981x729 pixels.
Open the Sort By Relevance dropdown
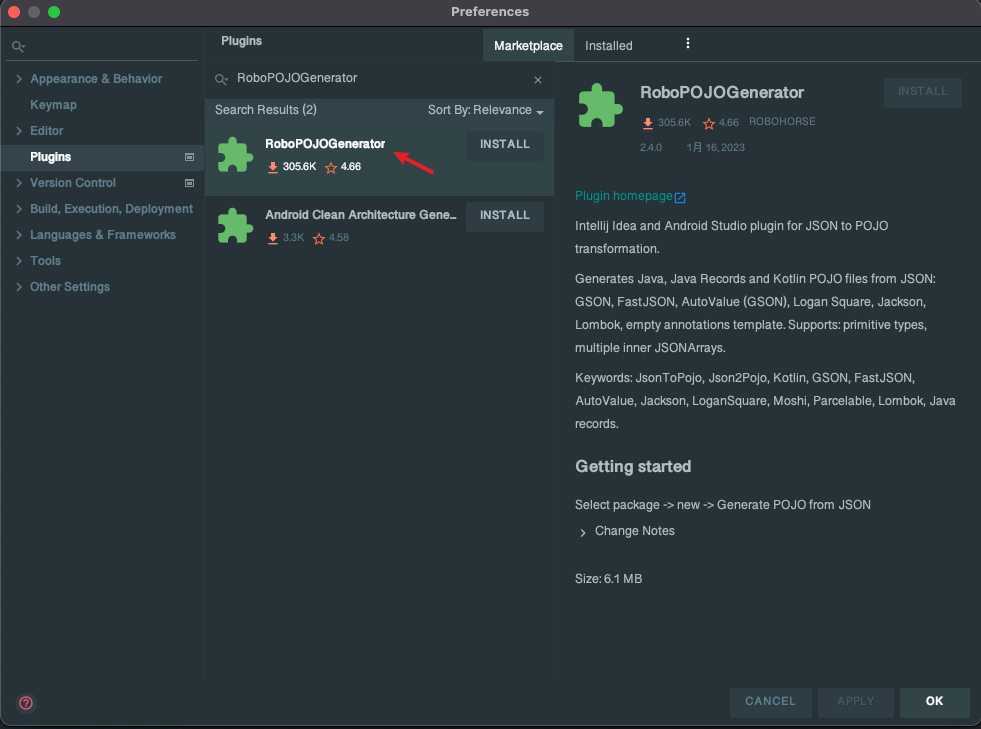point(485,110)
